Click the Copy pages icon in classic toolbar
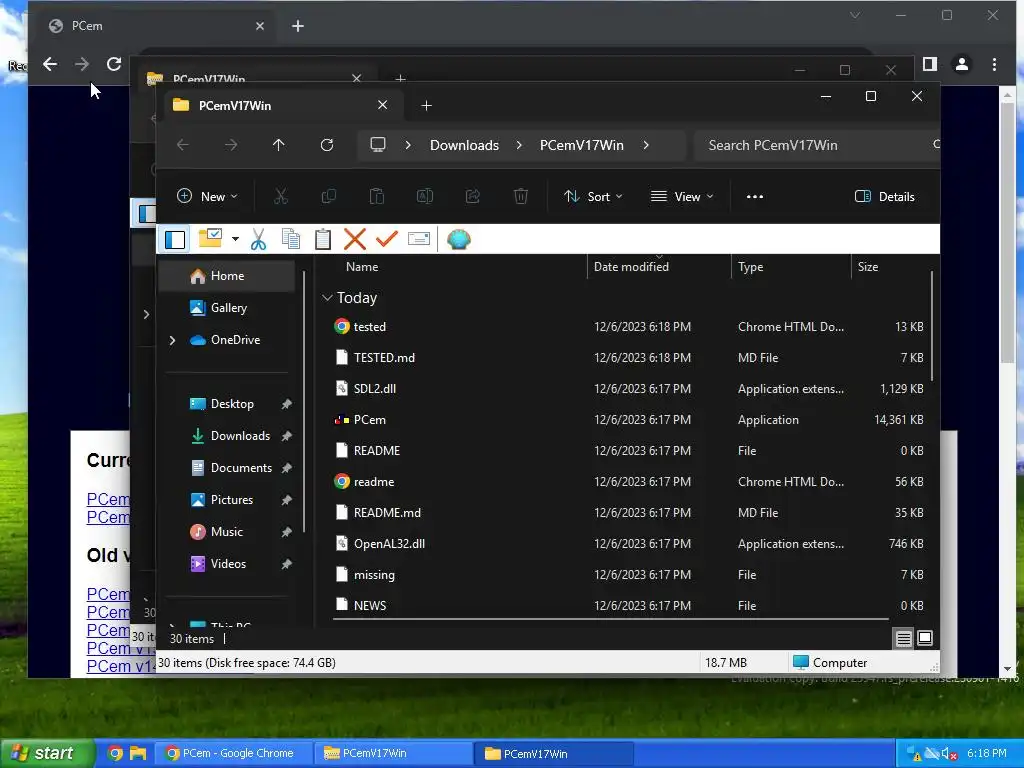Image resolution: width=1024 pixels, height=768 pixels. point(291,240)
